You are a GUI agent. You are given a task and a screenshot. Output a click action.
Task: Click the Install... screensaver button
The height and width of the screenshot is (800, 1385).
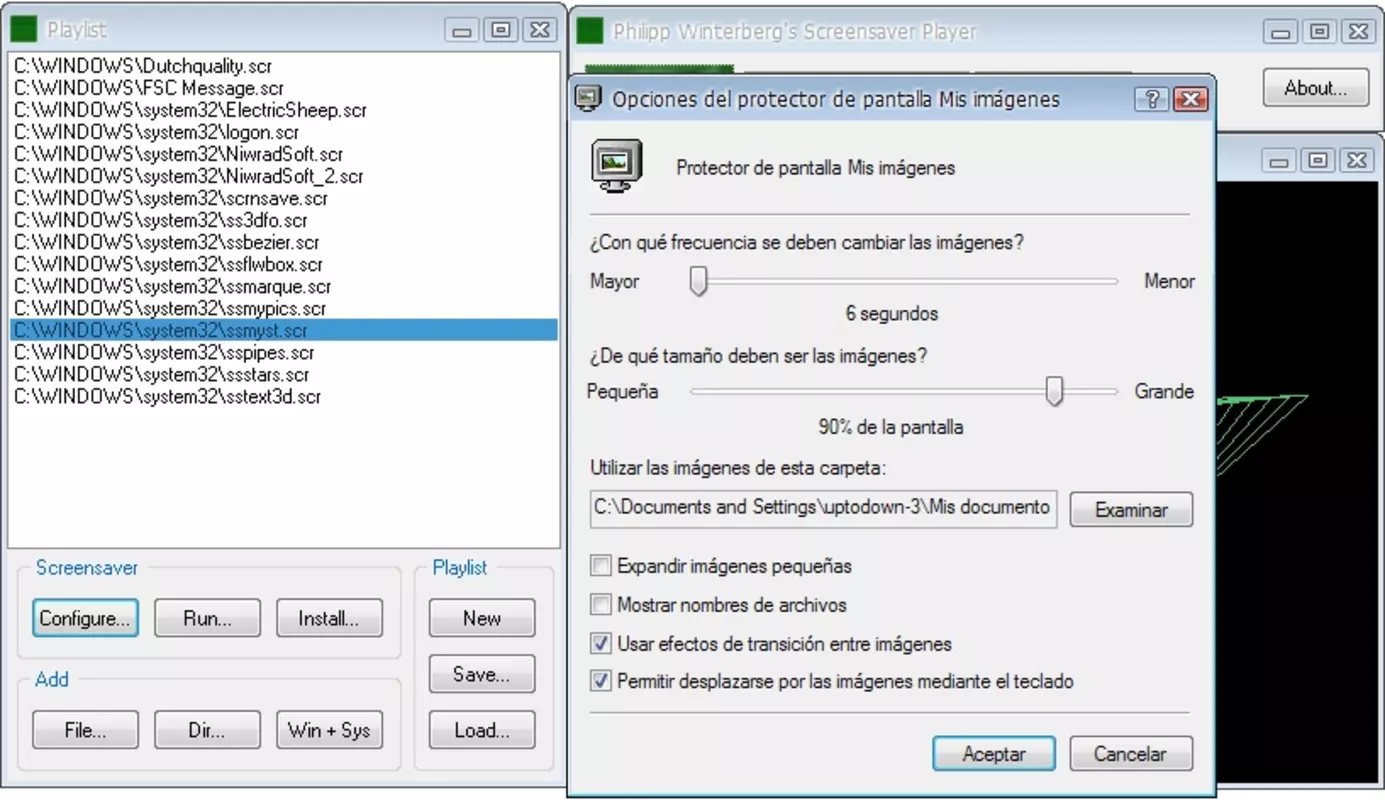click(x=329, y=618)
